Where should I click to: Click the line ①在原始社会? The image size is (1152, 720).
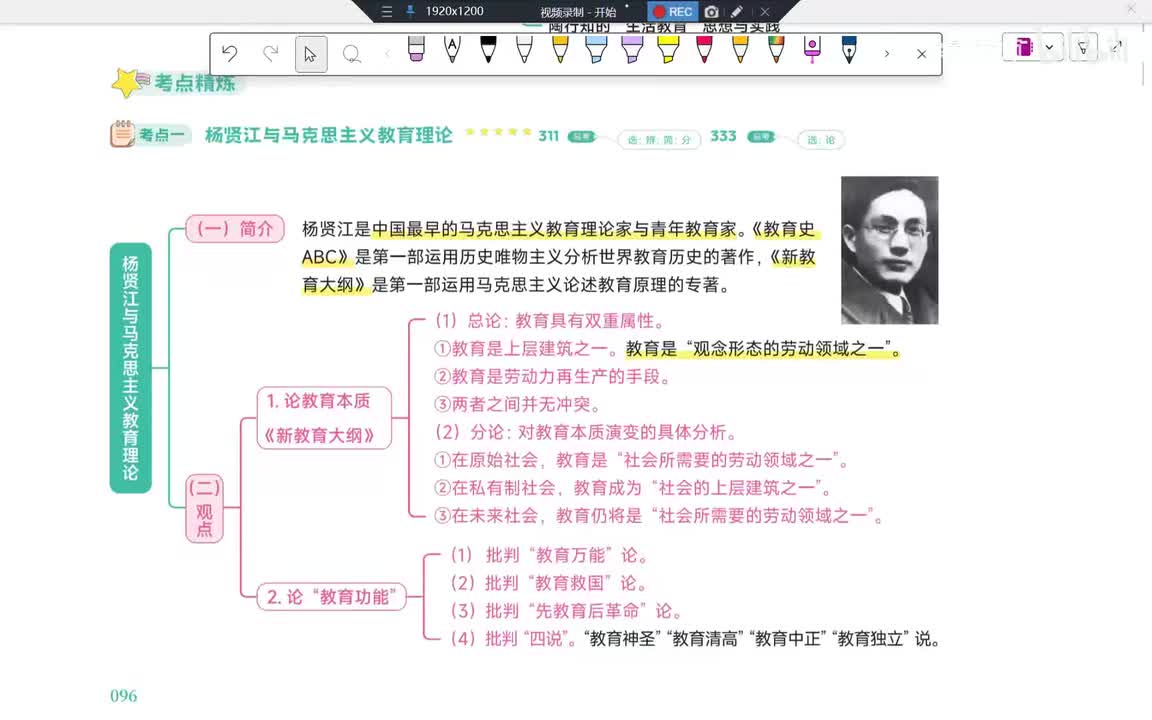click(x=641, y=460)
